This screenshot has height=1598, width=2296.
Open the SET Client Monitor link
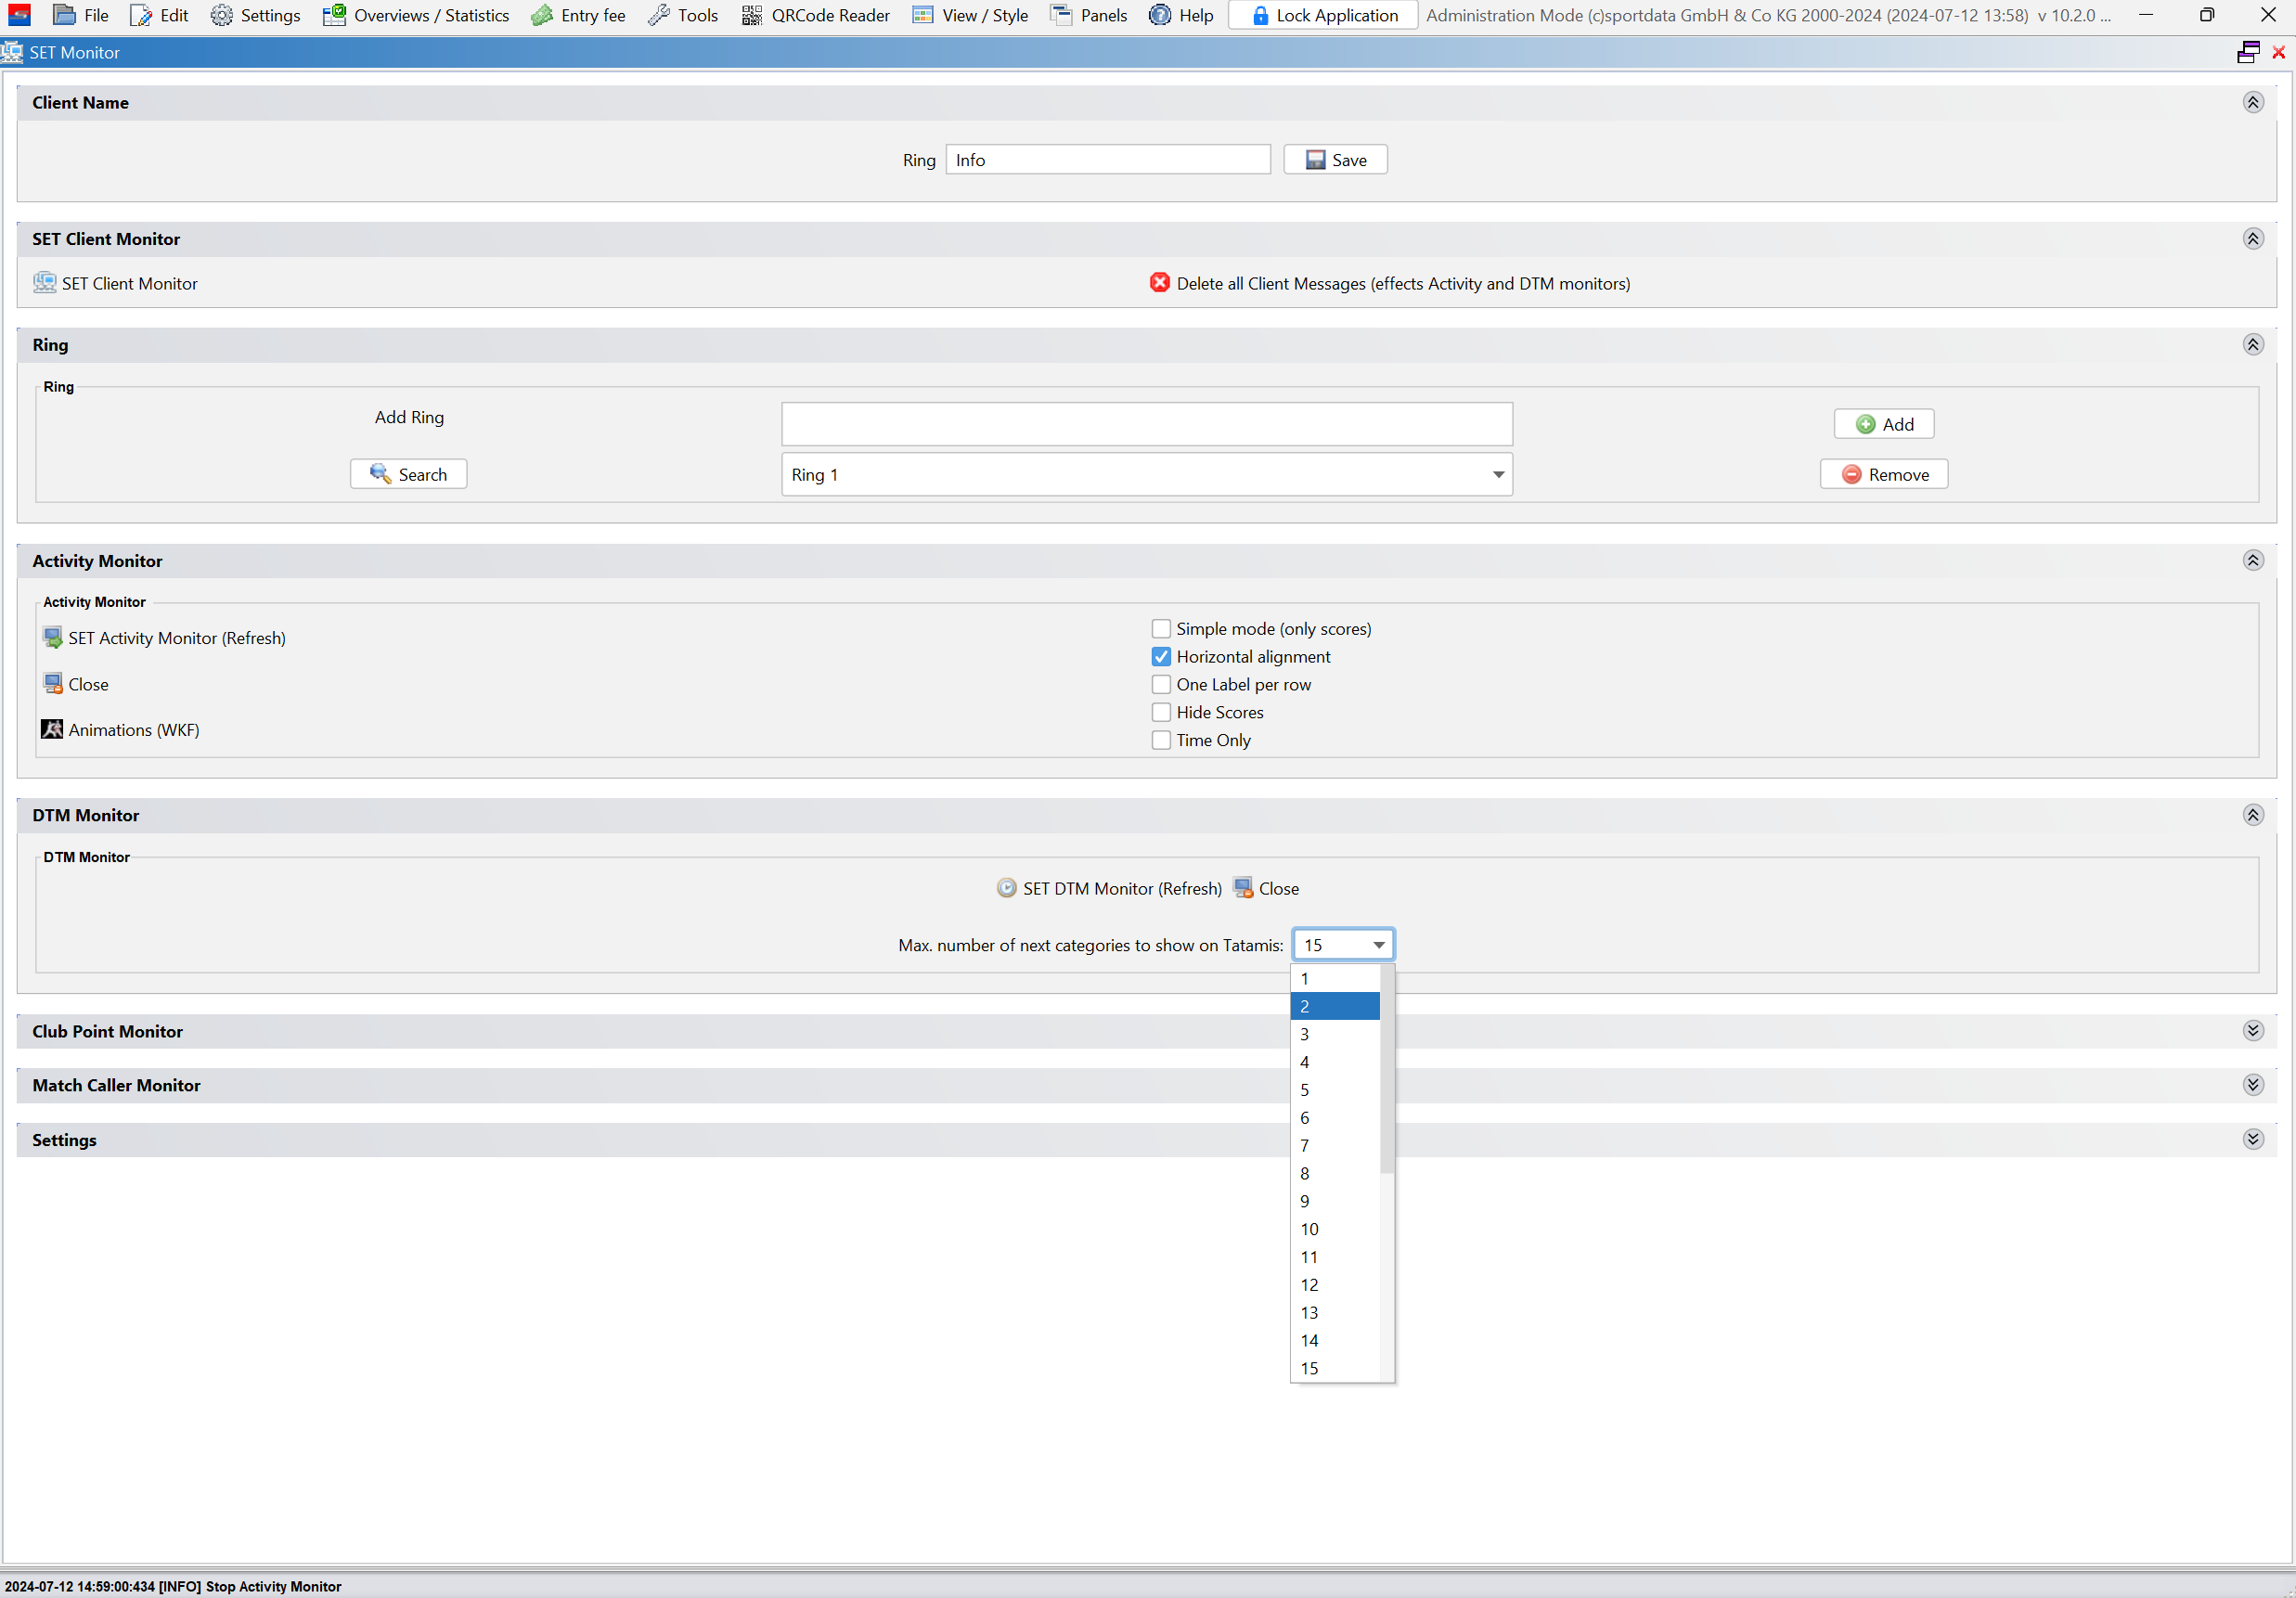[130, 283]
